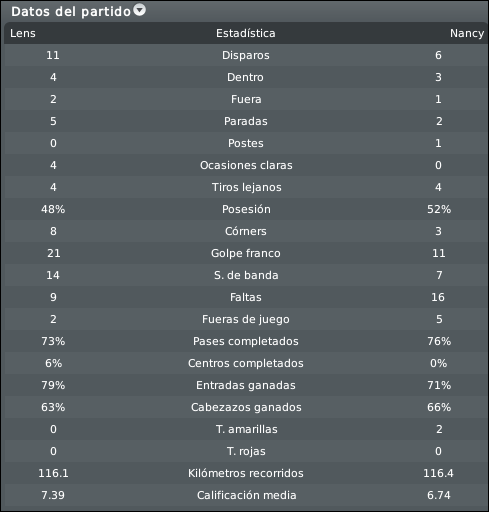This screenshot has width=489, height=512.
Task: Open the Datos del partido dropdown arrow
Action: point(140,10)
